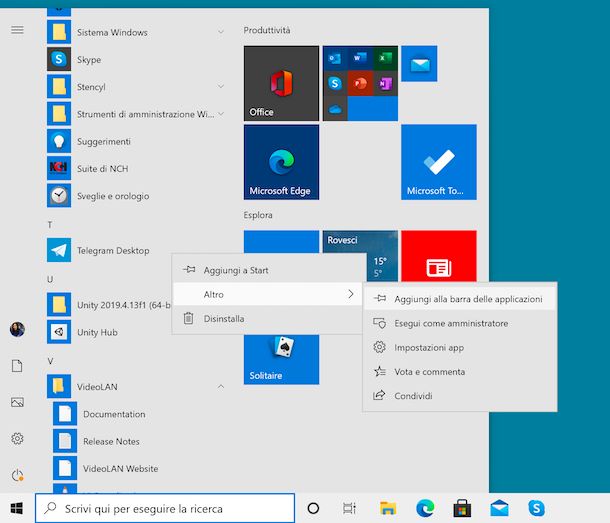Select Aggiungi alla barra delle applicazioni
The height and width of the screenshot is (523, 610).
tap(460, 299)
